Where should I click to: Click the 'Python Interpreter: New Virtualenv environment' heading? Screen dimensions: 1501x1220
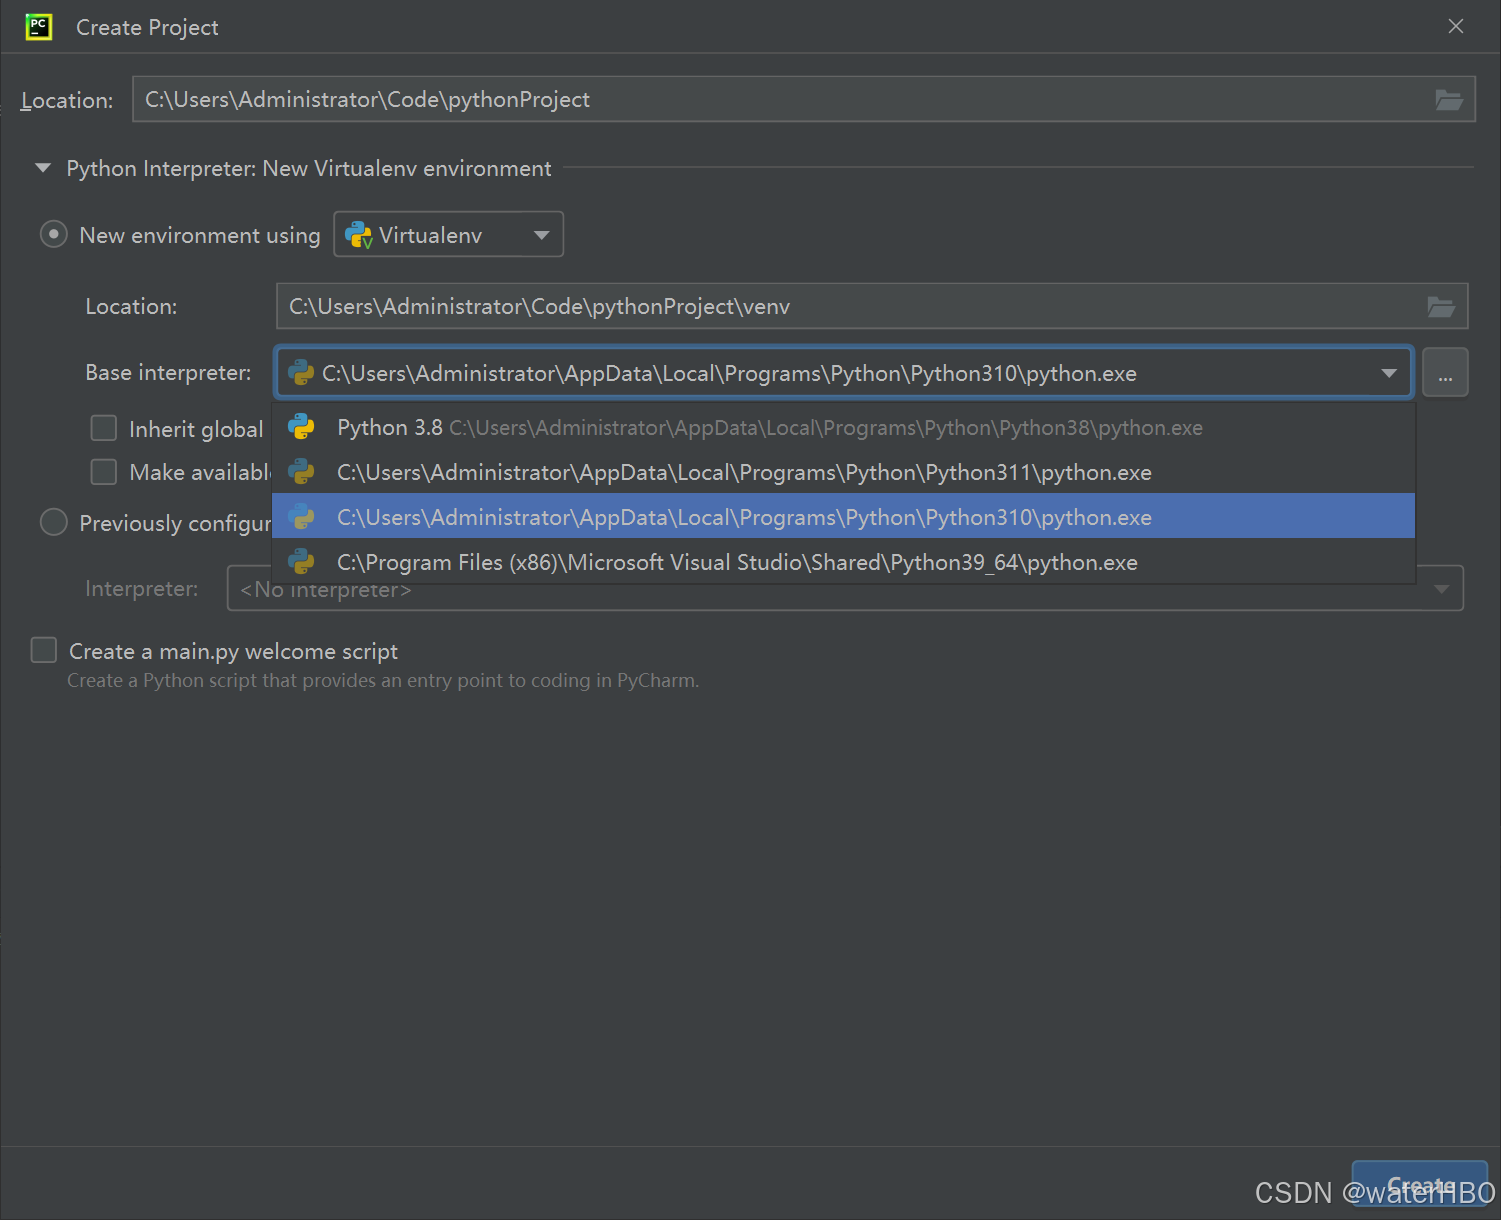[x=309, y=168]
